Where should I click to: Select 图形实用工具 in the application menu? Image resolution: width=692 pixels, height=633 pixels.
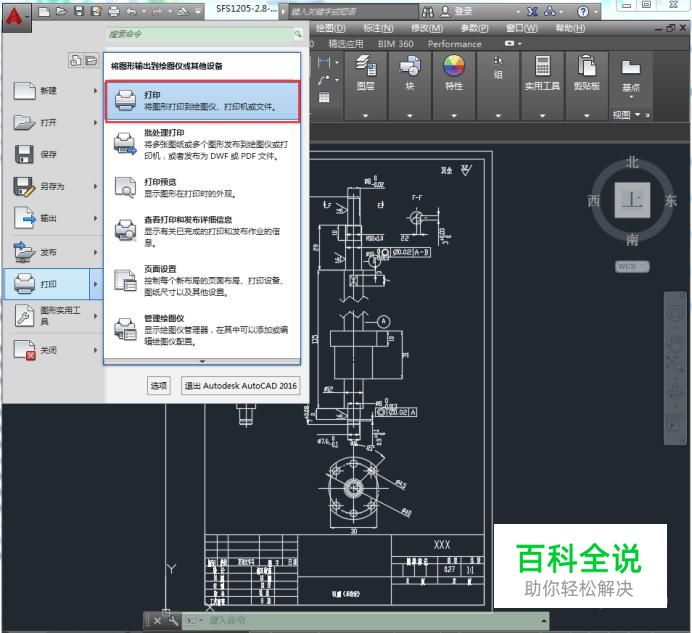tap(53, 316)
